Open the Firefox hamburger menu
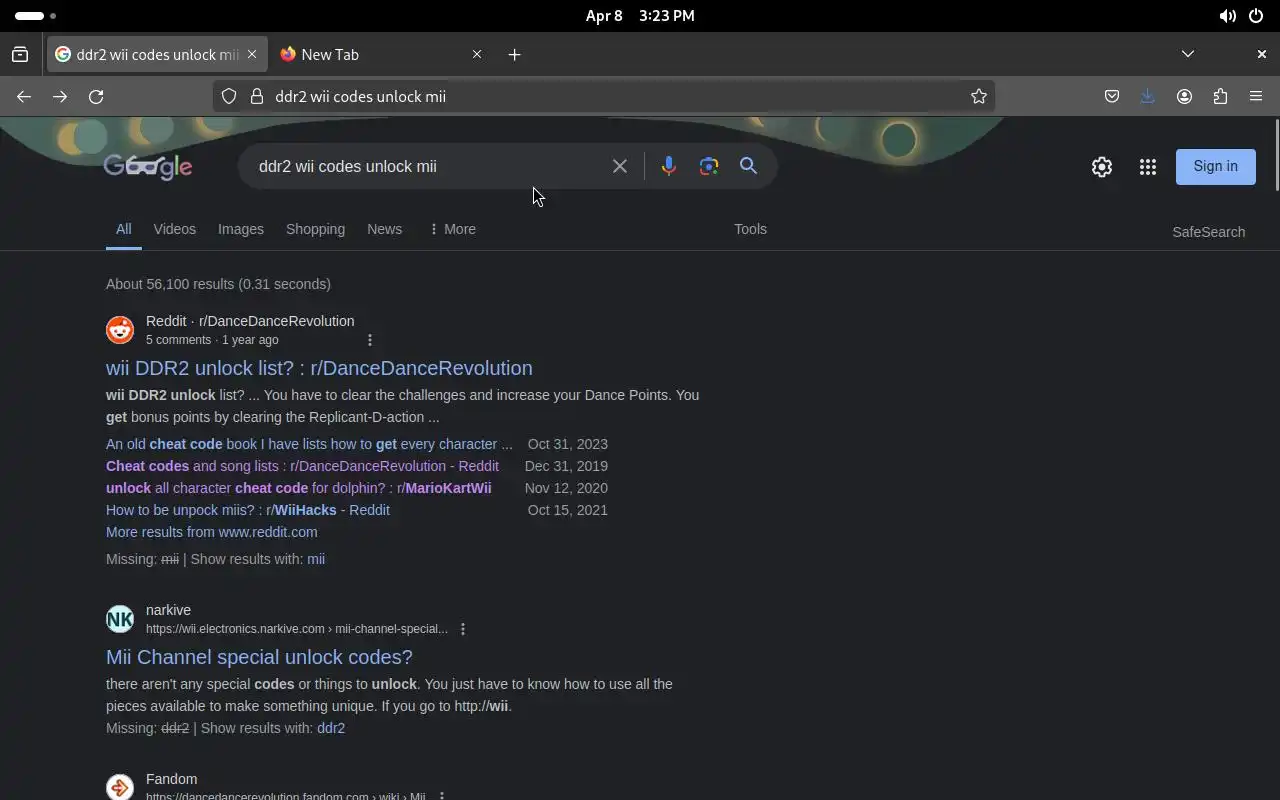This screenshot has height=800, width=1280. 1256,96
